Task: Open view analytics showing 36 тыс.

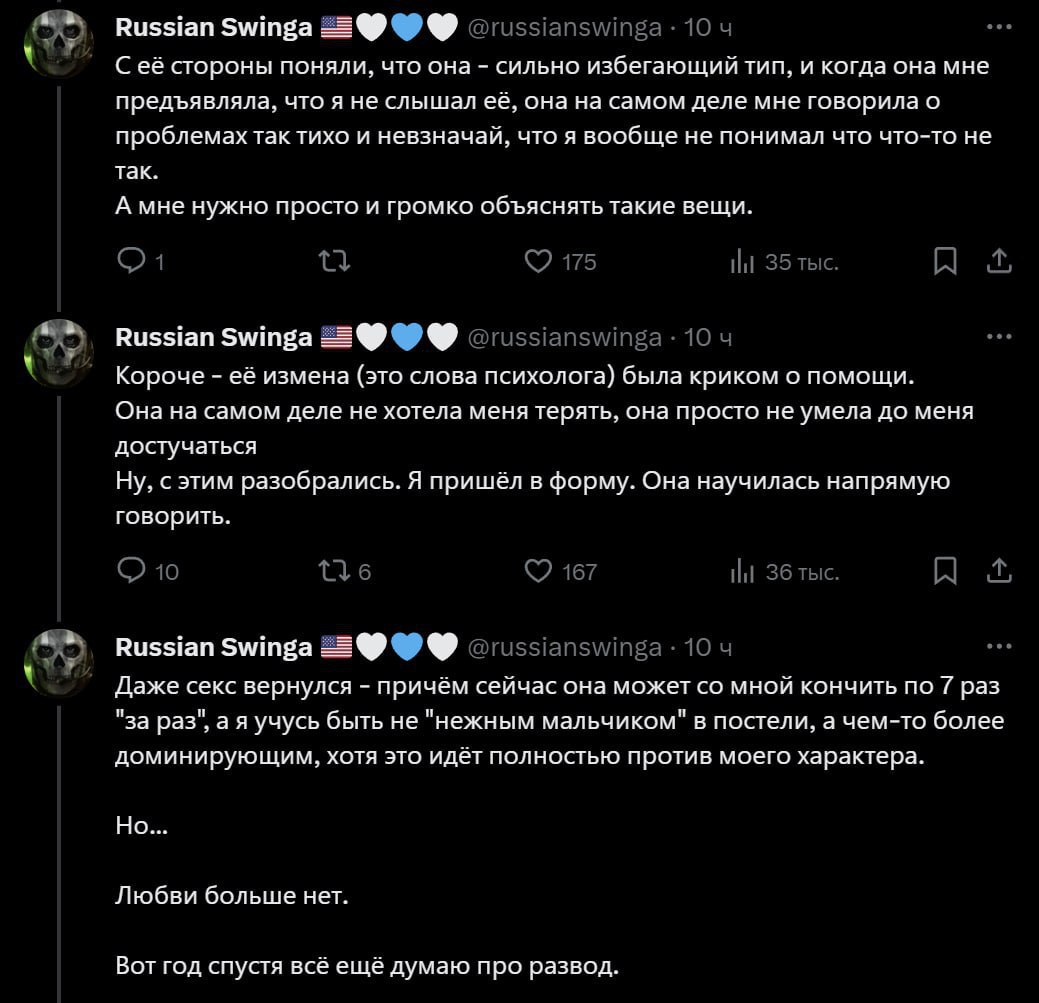Action: pyautogui.click(x=741, y=571)
